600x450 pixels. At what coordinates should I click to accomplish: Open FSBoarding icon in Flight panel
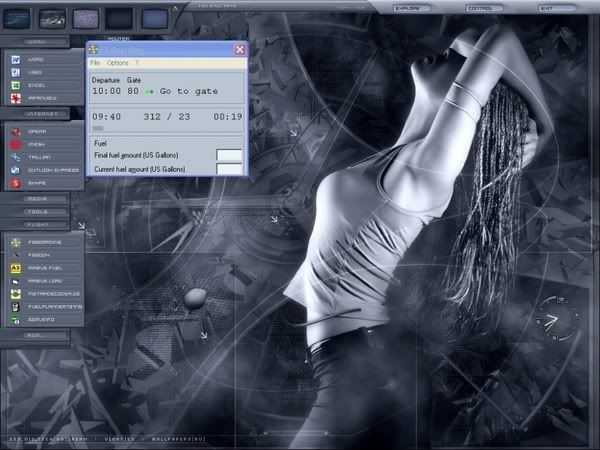(x=16, y=242)
